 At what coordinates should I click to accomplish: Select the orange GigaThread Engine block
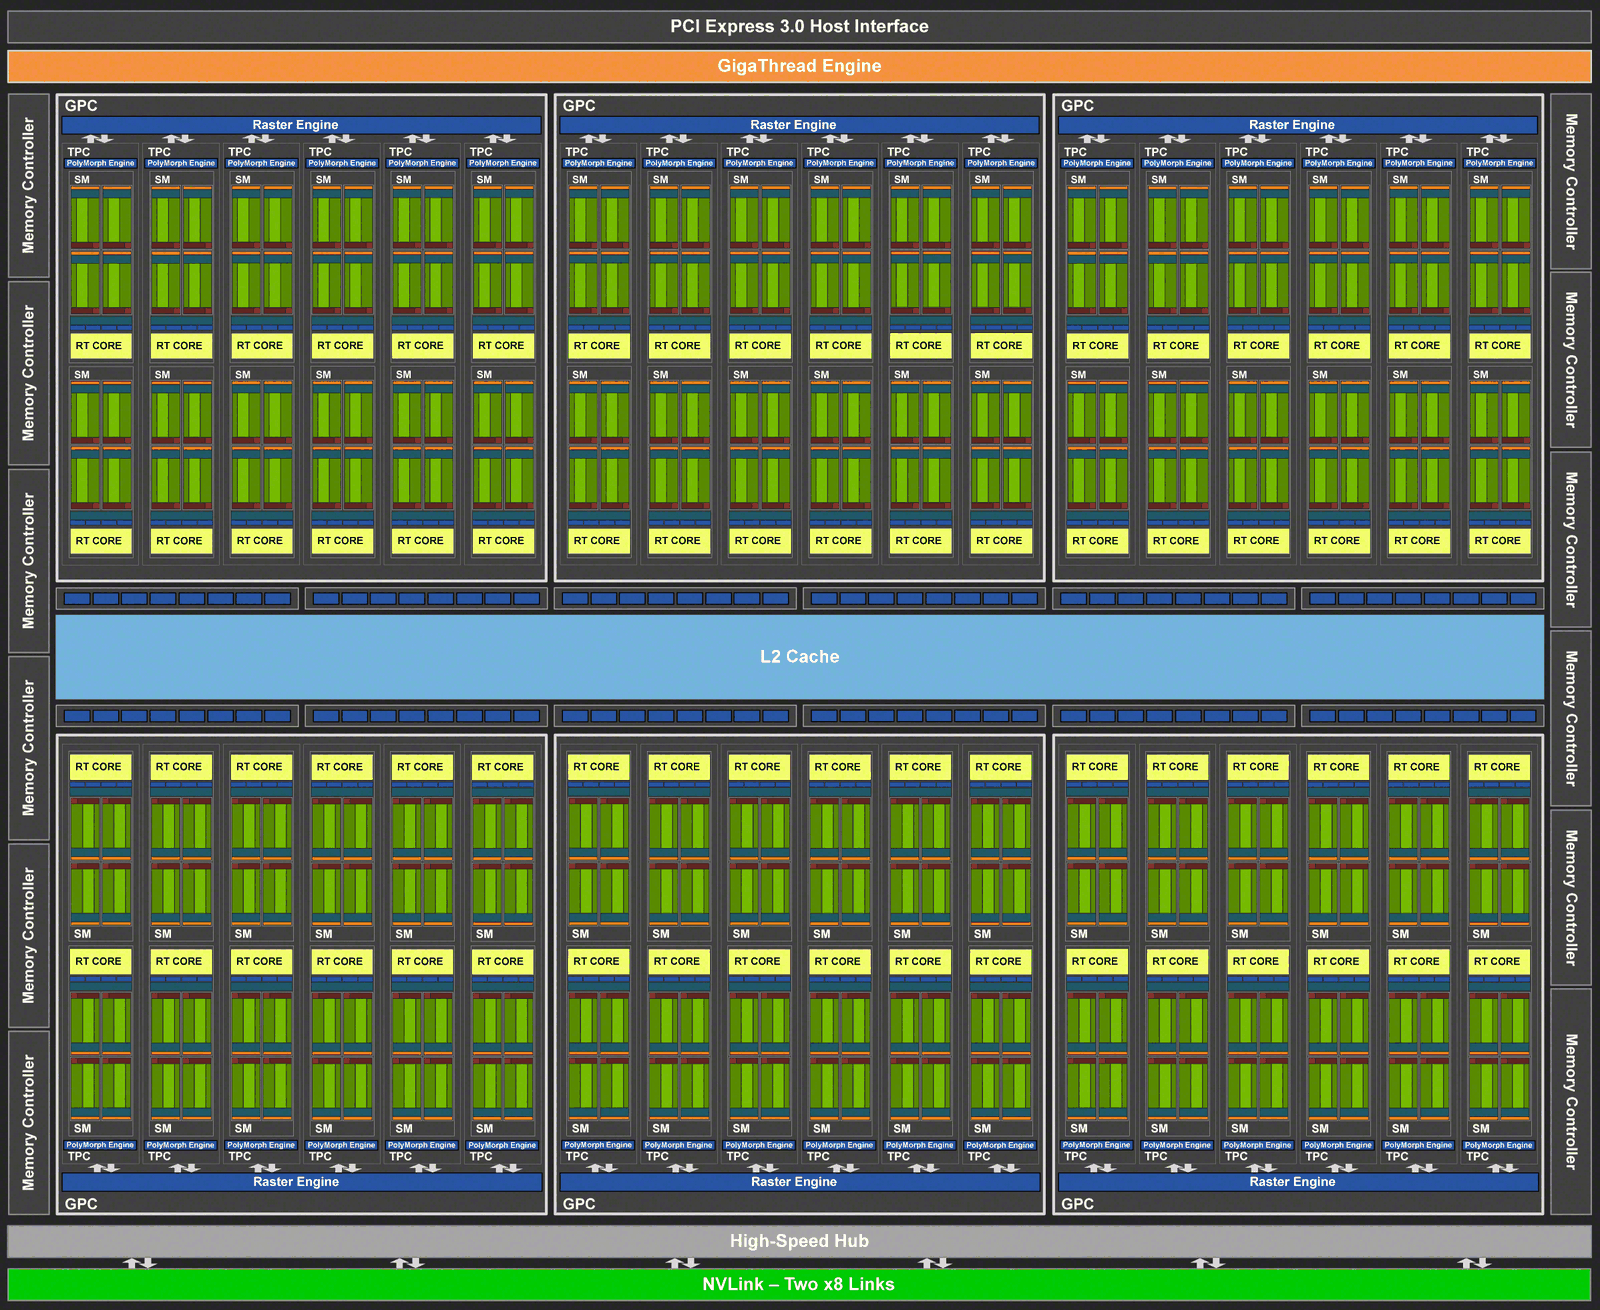799,66
